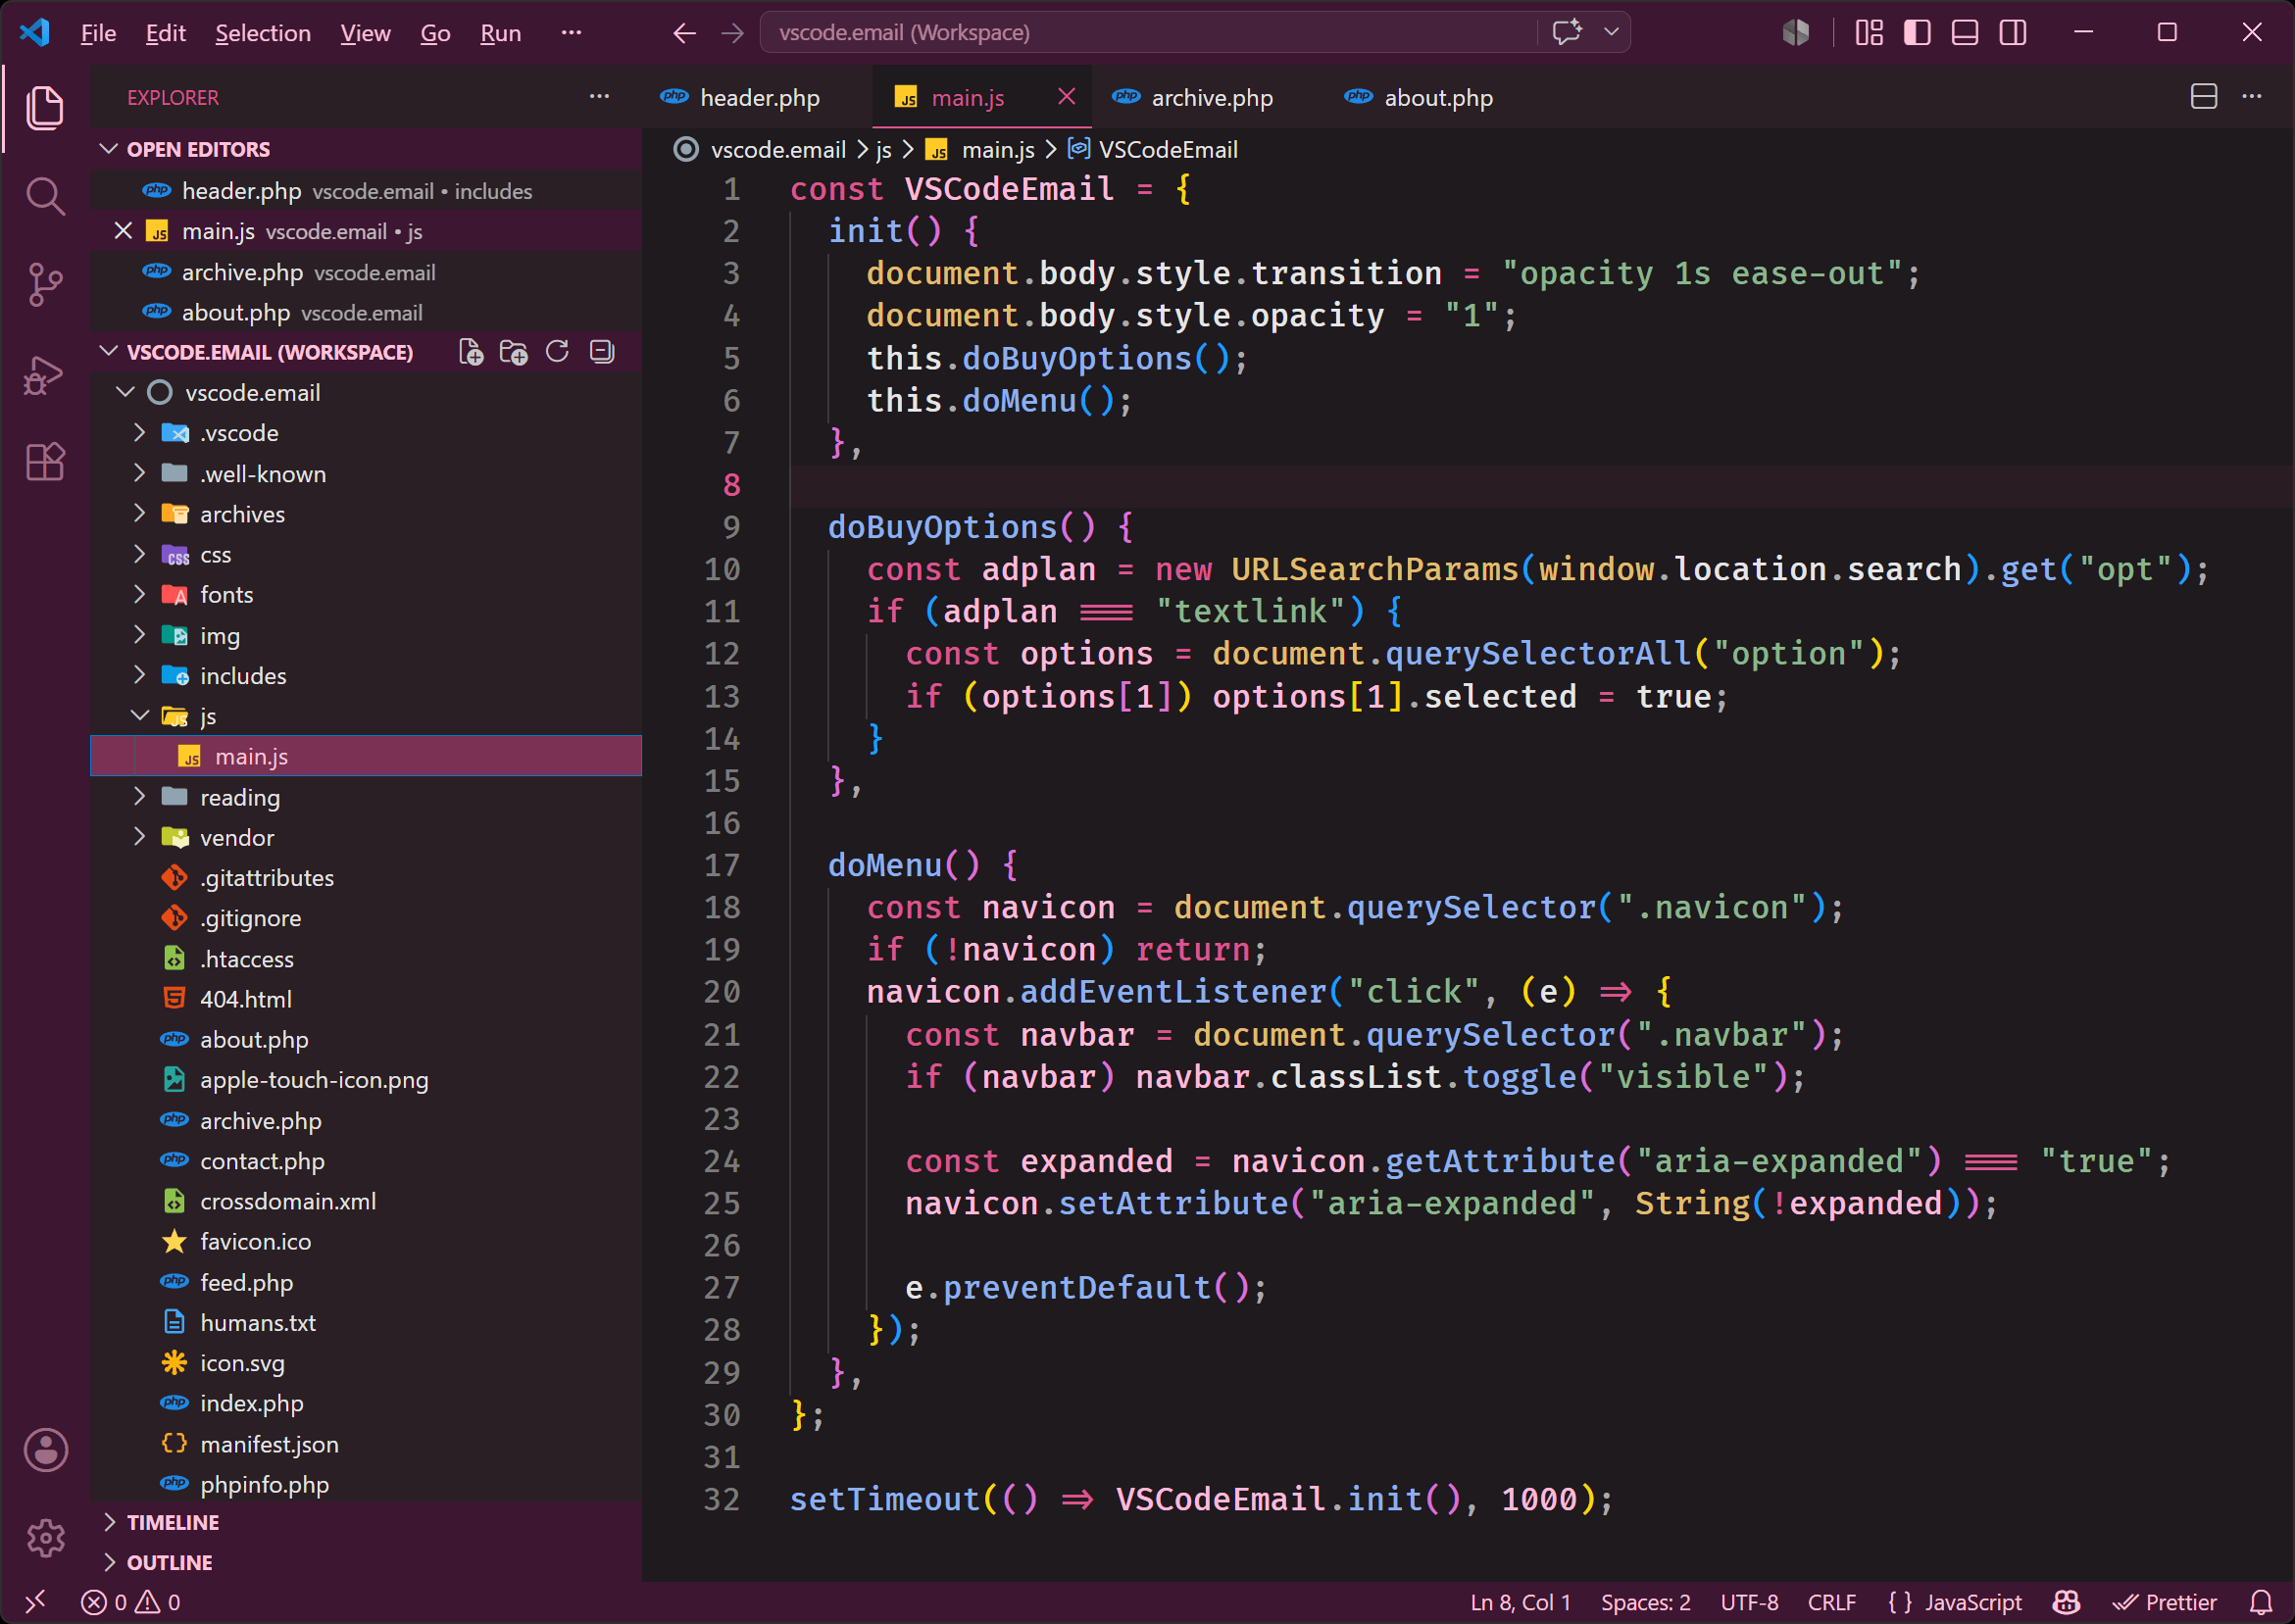Open the View menu

[365, 33]
